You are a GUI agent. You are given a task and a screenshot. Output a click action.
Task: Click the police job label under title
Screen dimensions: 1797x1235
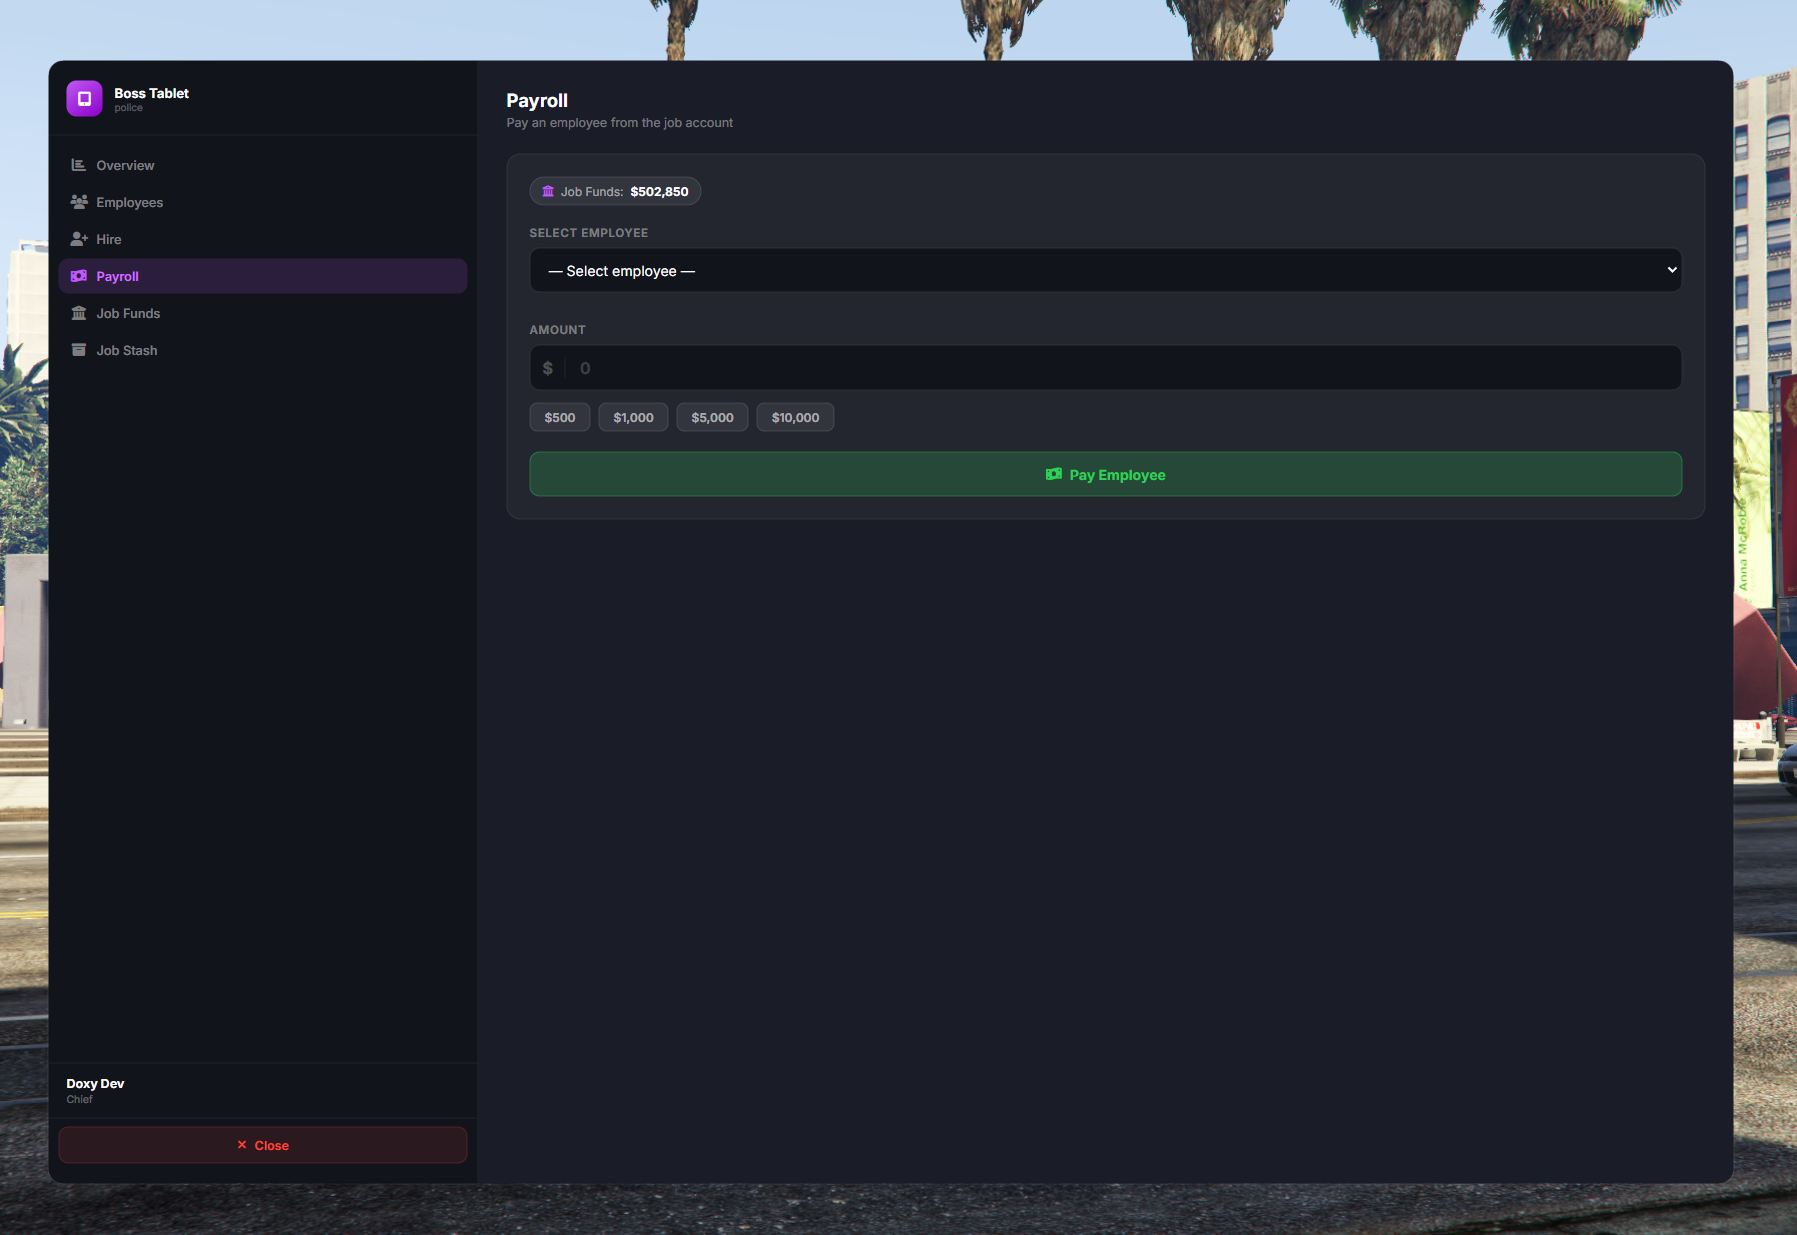(128, 108)
